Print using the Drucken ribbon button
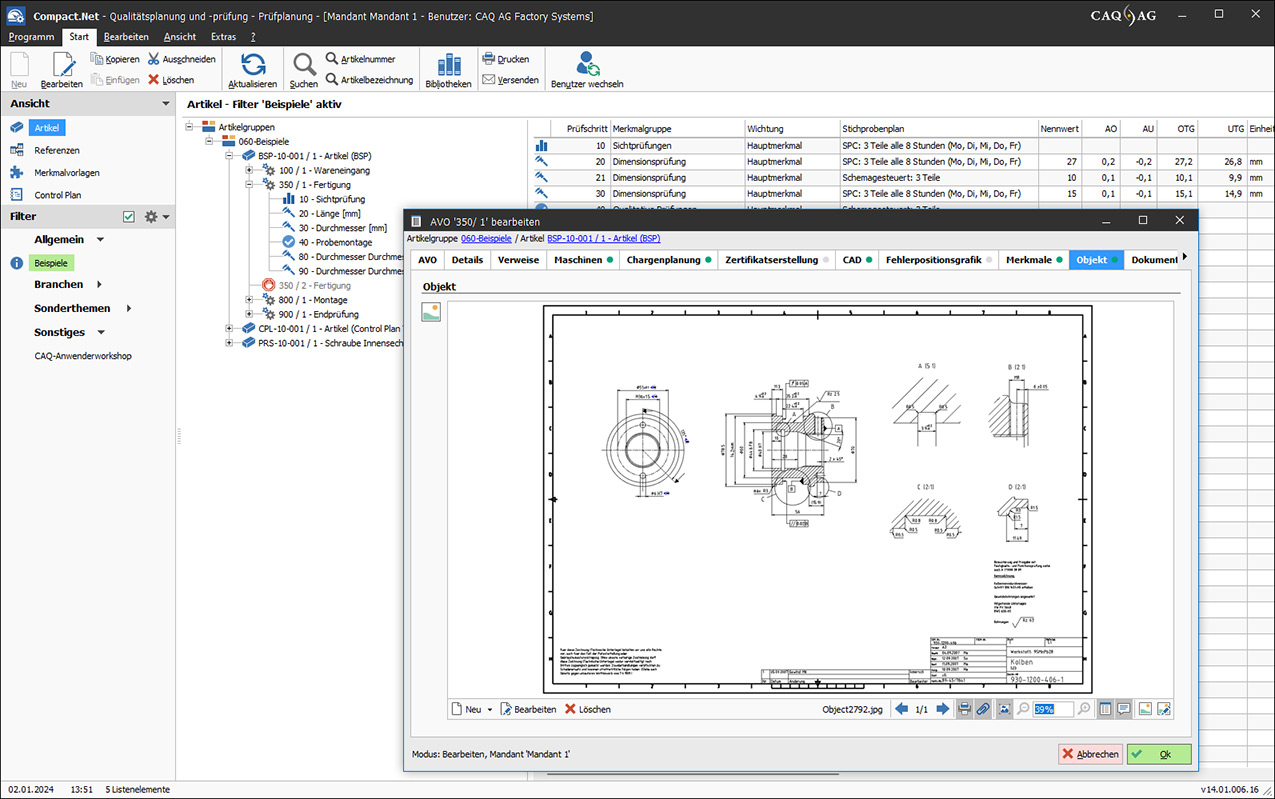 506,59
